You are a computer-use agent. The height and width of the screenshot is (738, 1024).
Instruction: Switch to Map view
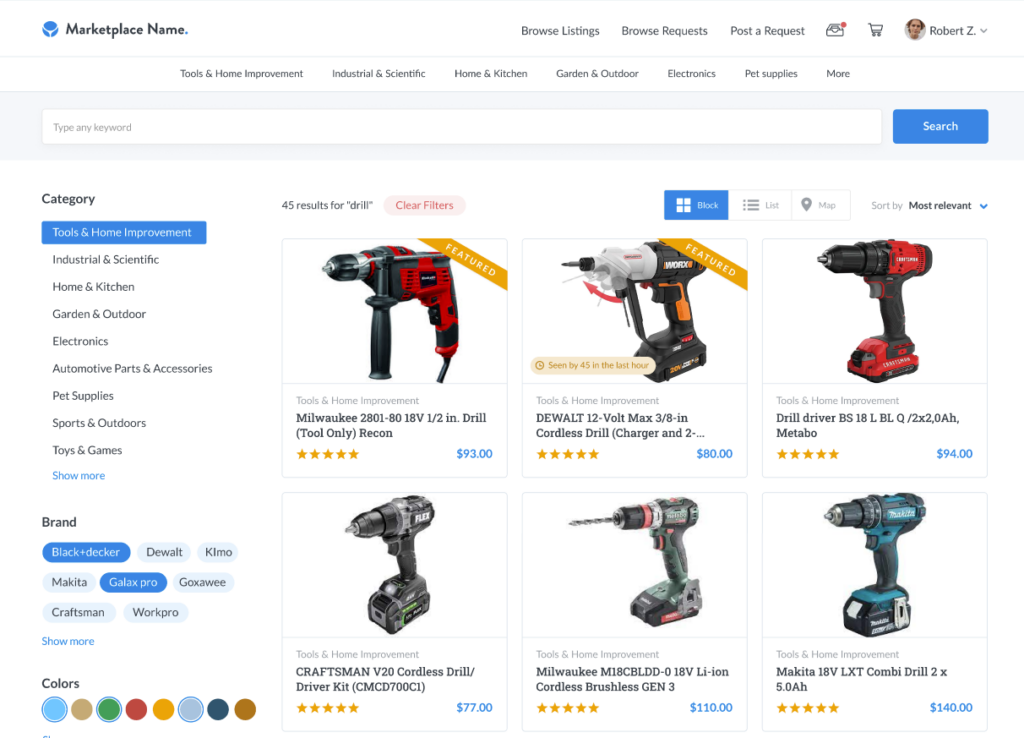coord(820,205)
